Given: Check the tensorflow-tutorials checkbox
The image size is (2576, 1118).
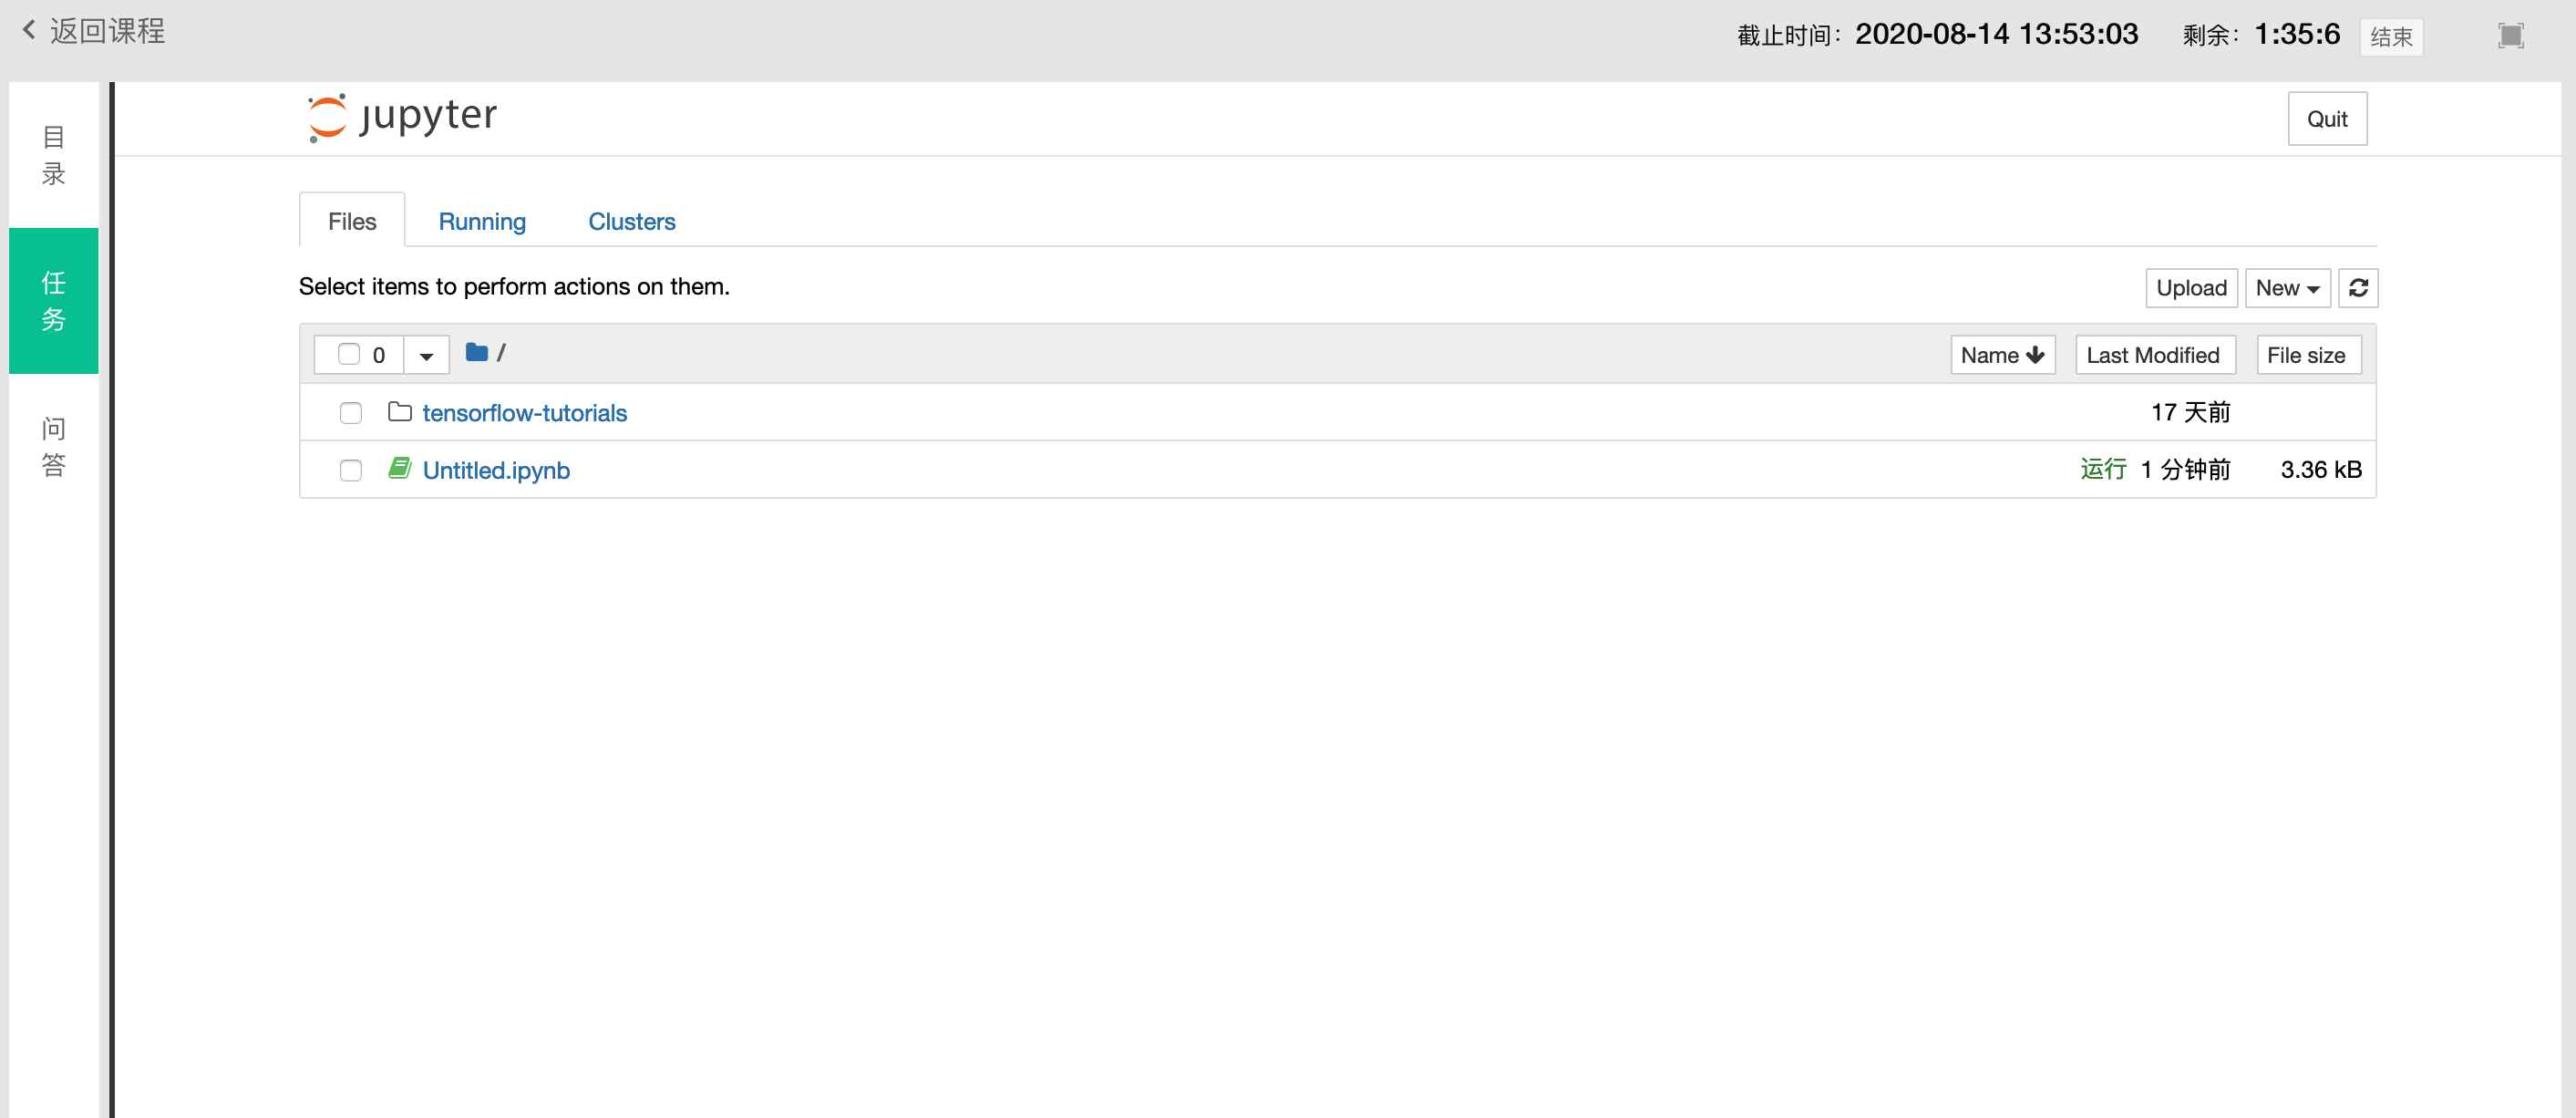Looking at the screenshot, I should (350, 413).
